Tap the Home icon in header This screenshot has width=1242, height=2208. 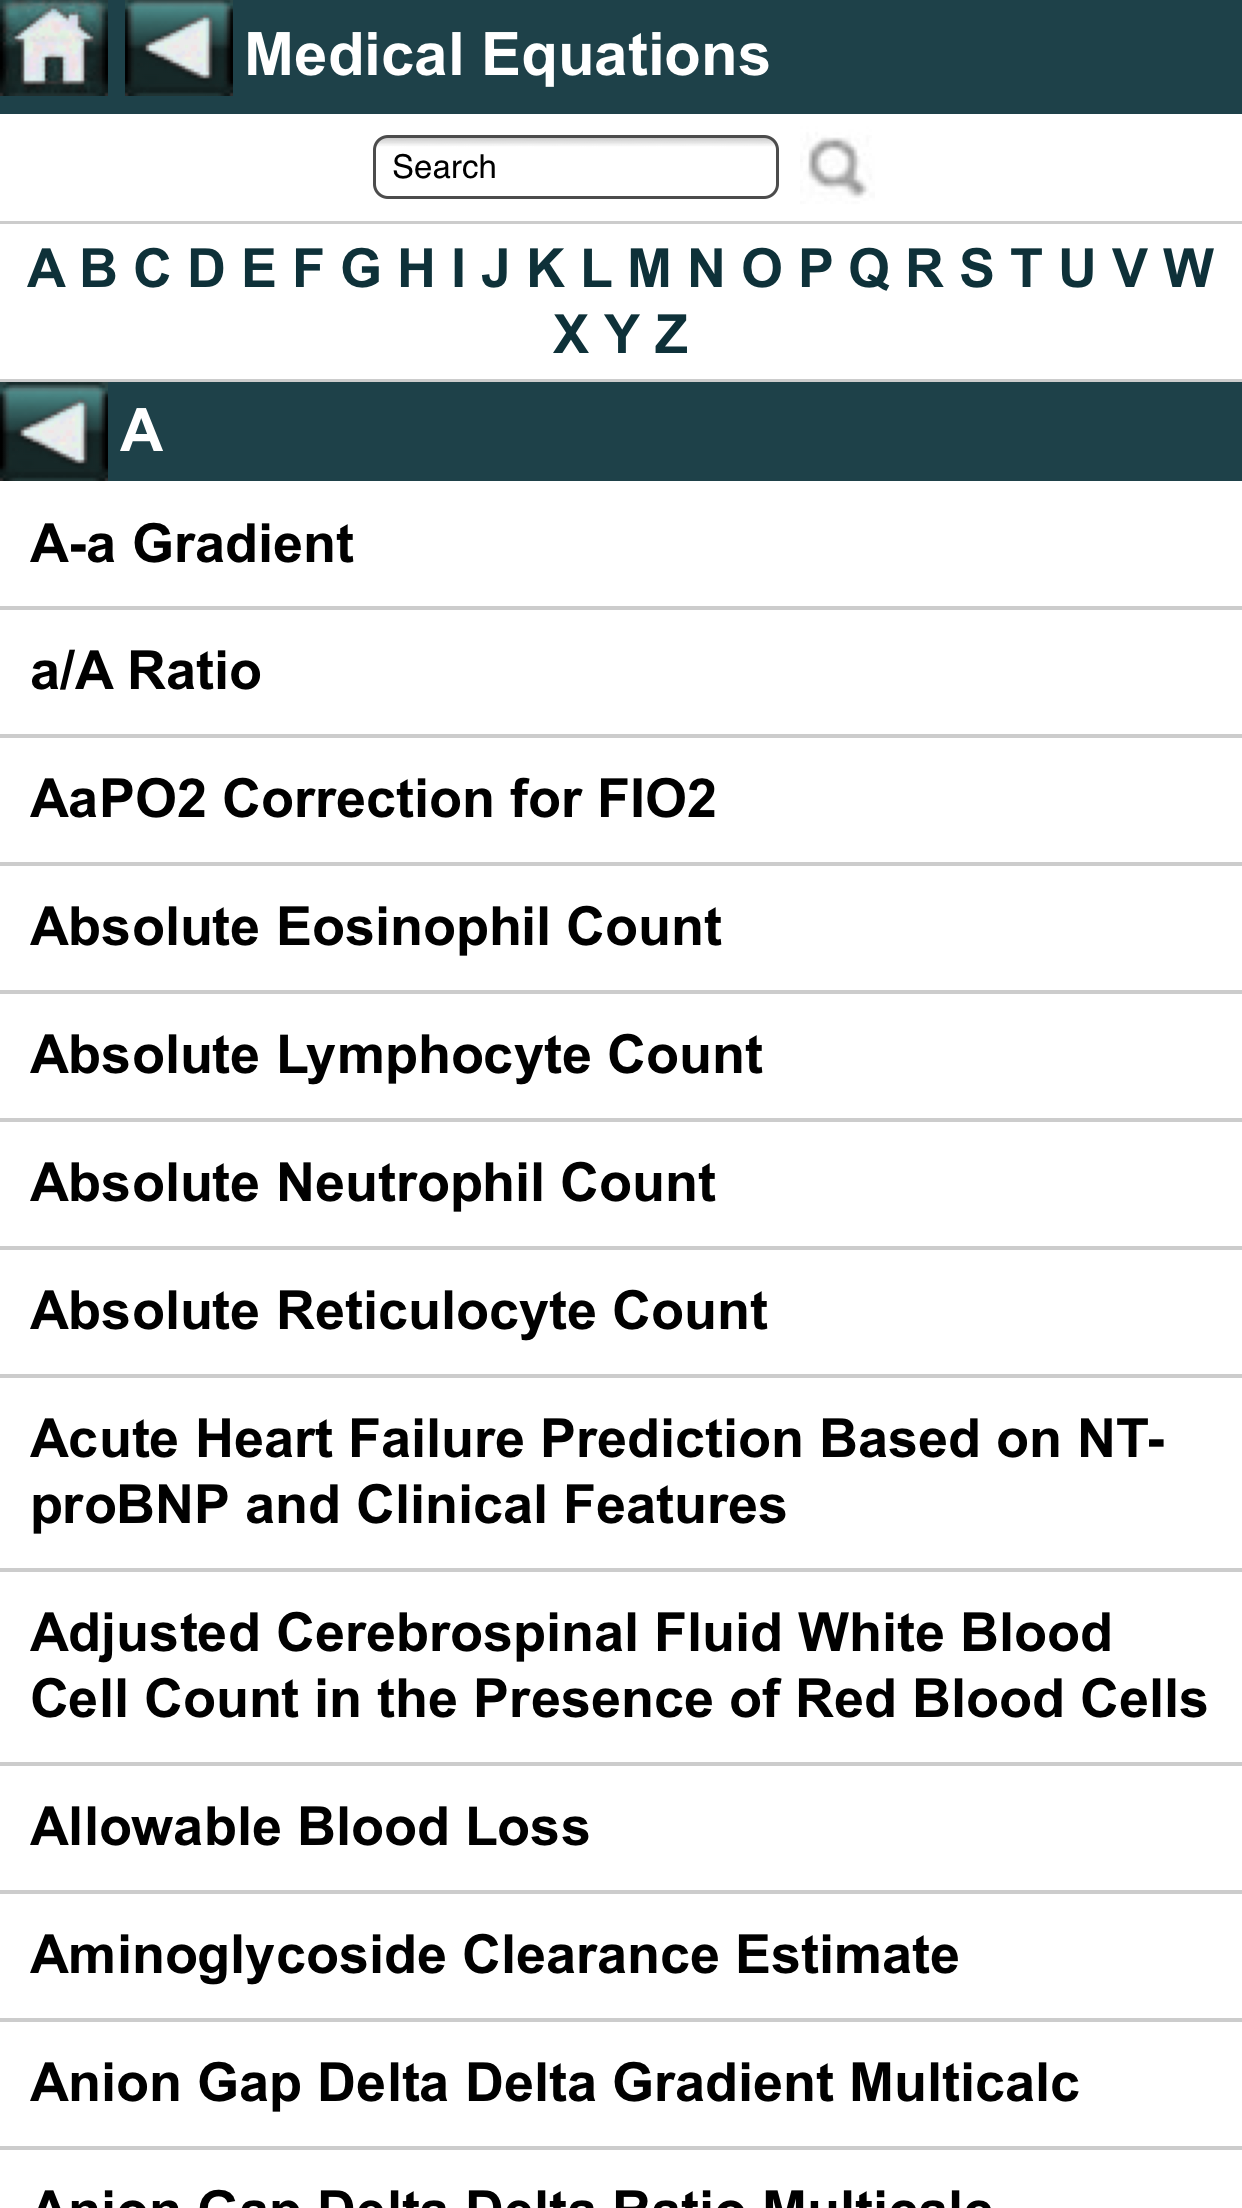click(53, 48)
